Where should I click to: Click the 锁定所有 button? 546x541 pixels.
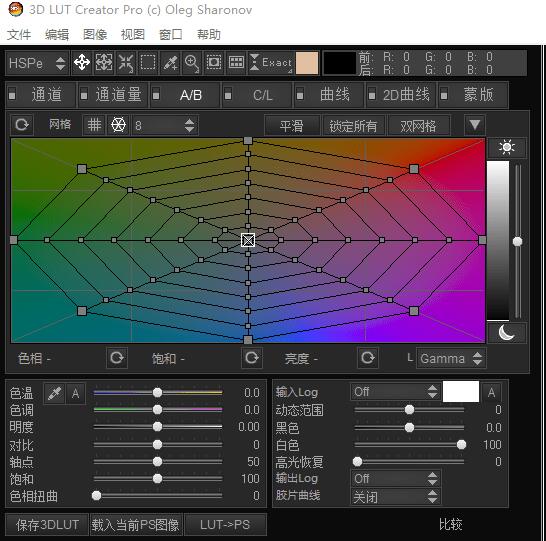click(x=353, y=125)
